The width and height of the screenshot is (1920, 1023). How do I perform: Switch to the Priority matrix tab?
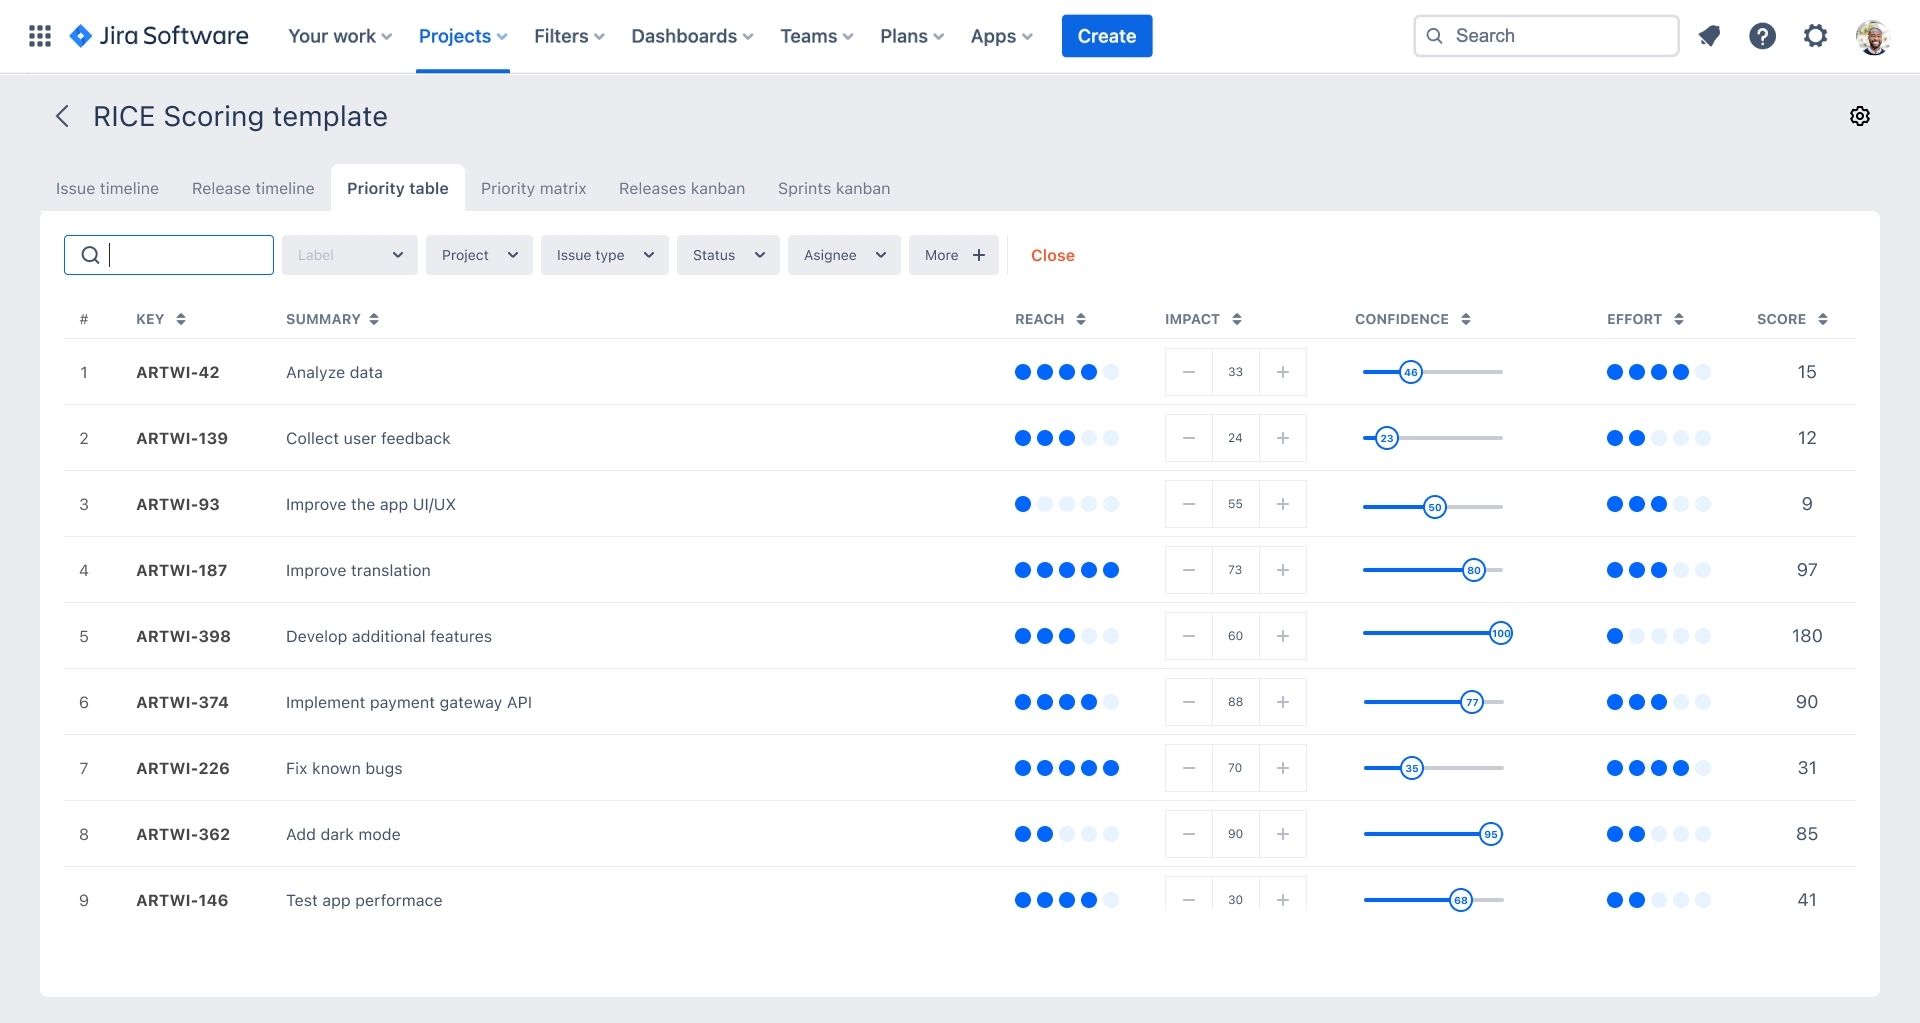point(533,188)
